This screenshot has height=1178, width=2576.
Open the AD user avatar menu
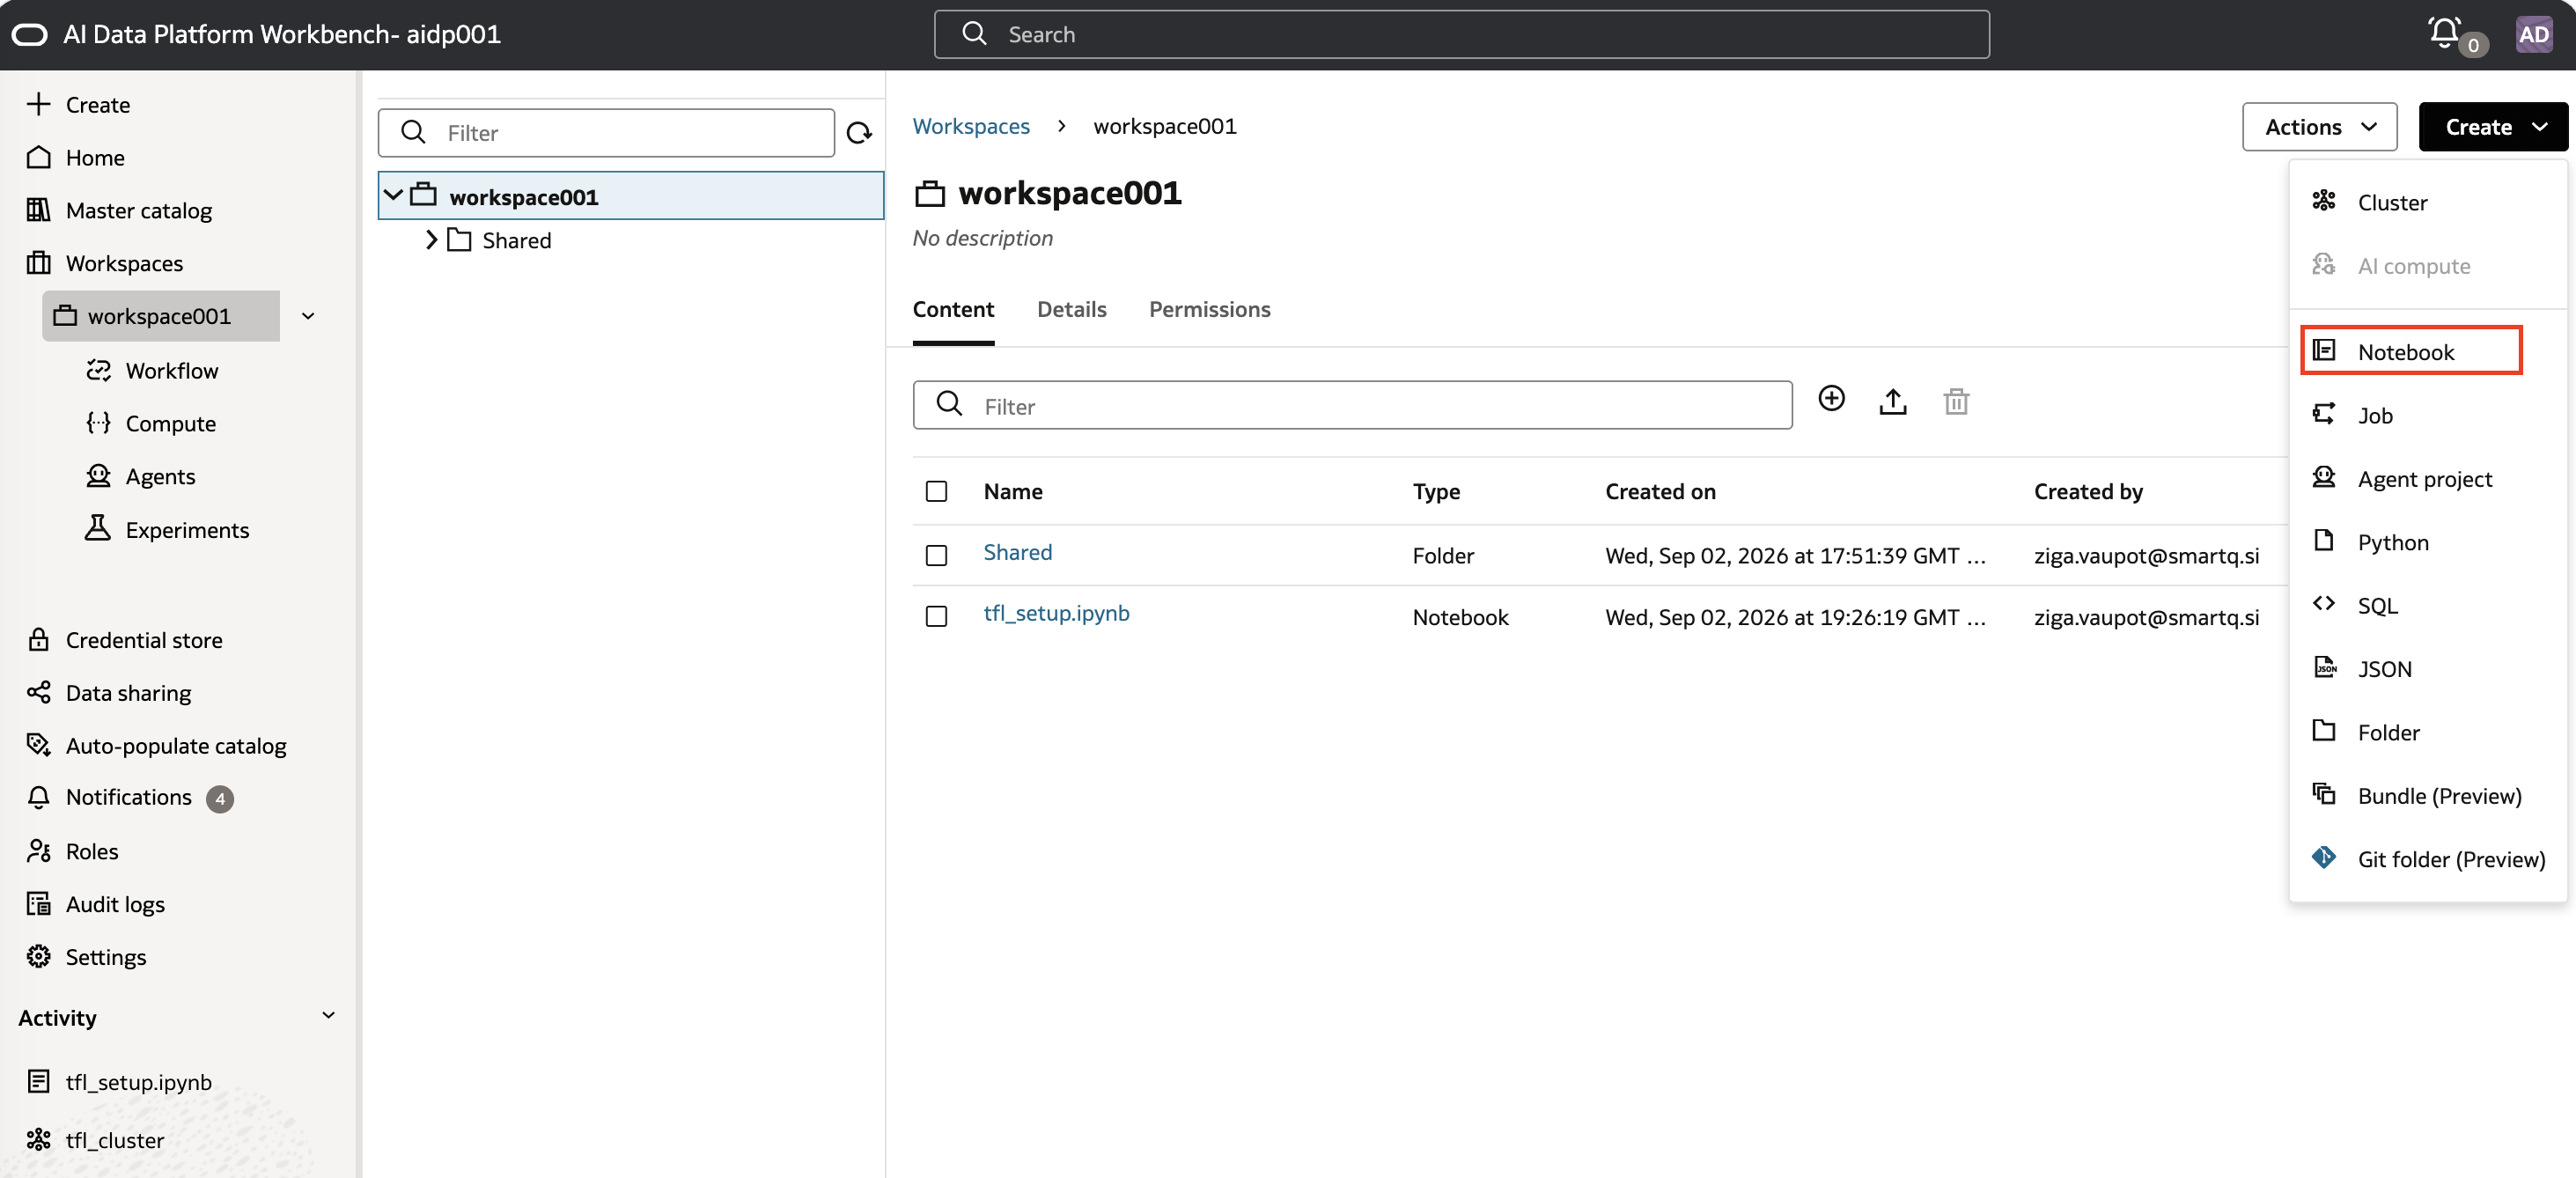(x=2533, y=34)
